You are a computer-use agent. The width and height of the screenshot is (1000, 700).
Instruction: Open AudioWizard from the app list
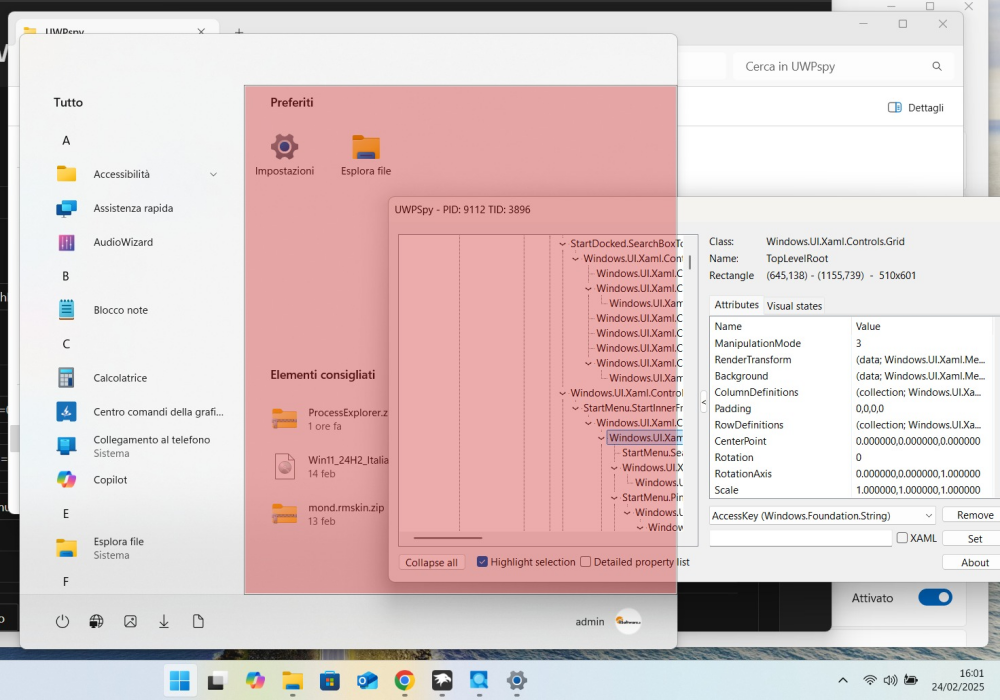pos(136,242)
